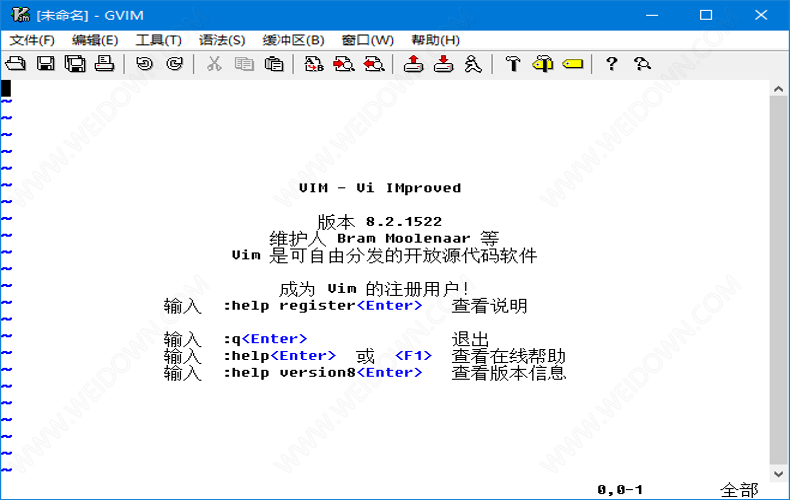Click the ':help register<Enter>' text
Viewport: 790px width, 500px height.
322,305
